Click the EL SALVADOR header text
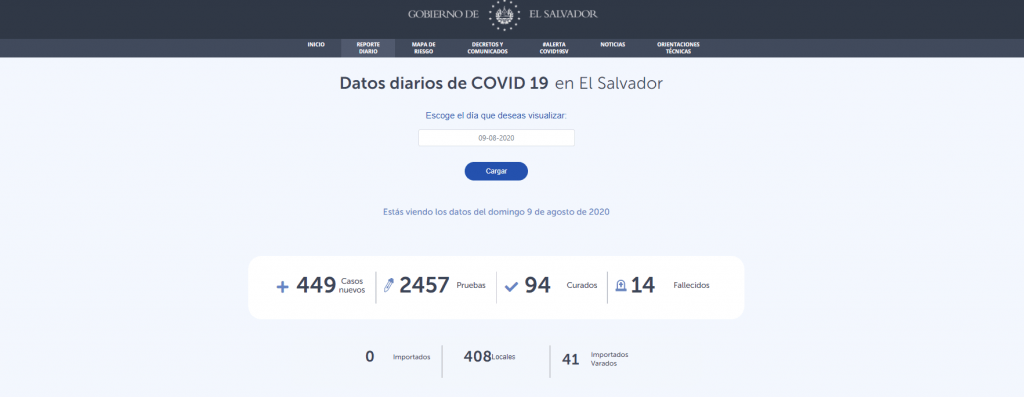Viewport: 1024px width, 397px height. click(562, 14)
